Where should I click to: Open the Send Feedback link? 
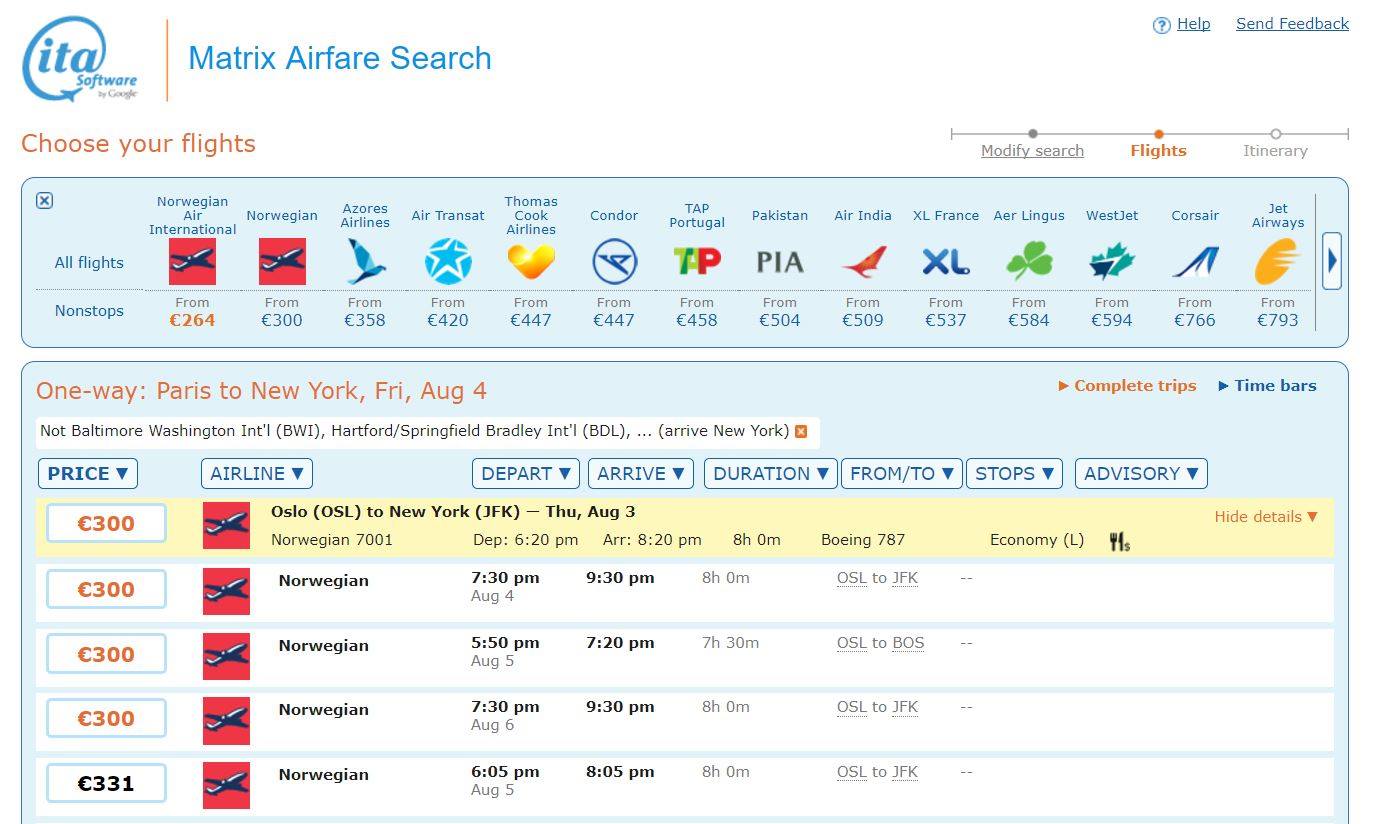coord(1292,24)
